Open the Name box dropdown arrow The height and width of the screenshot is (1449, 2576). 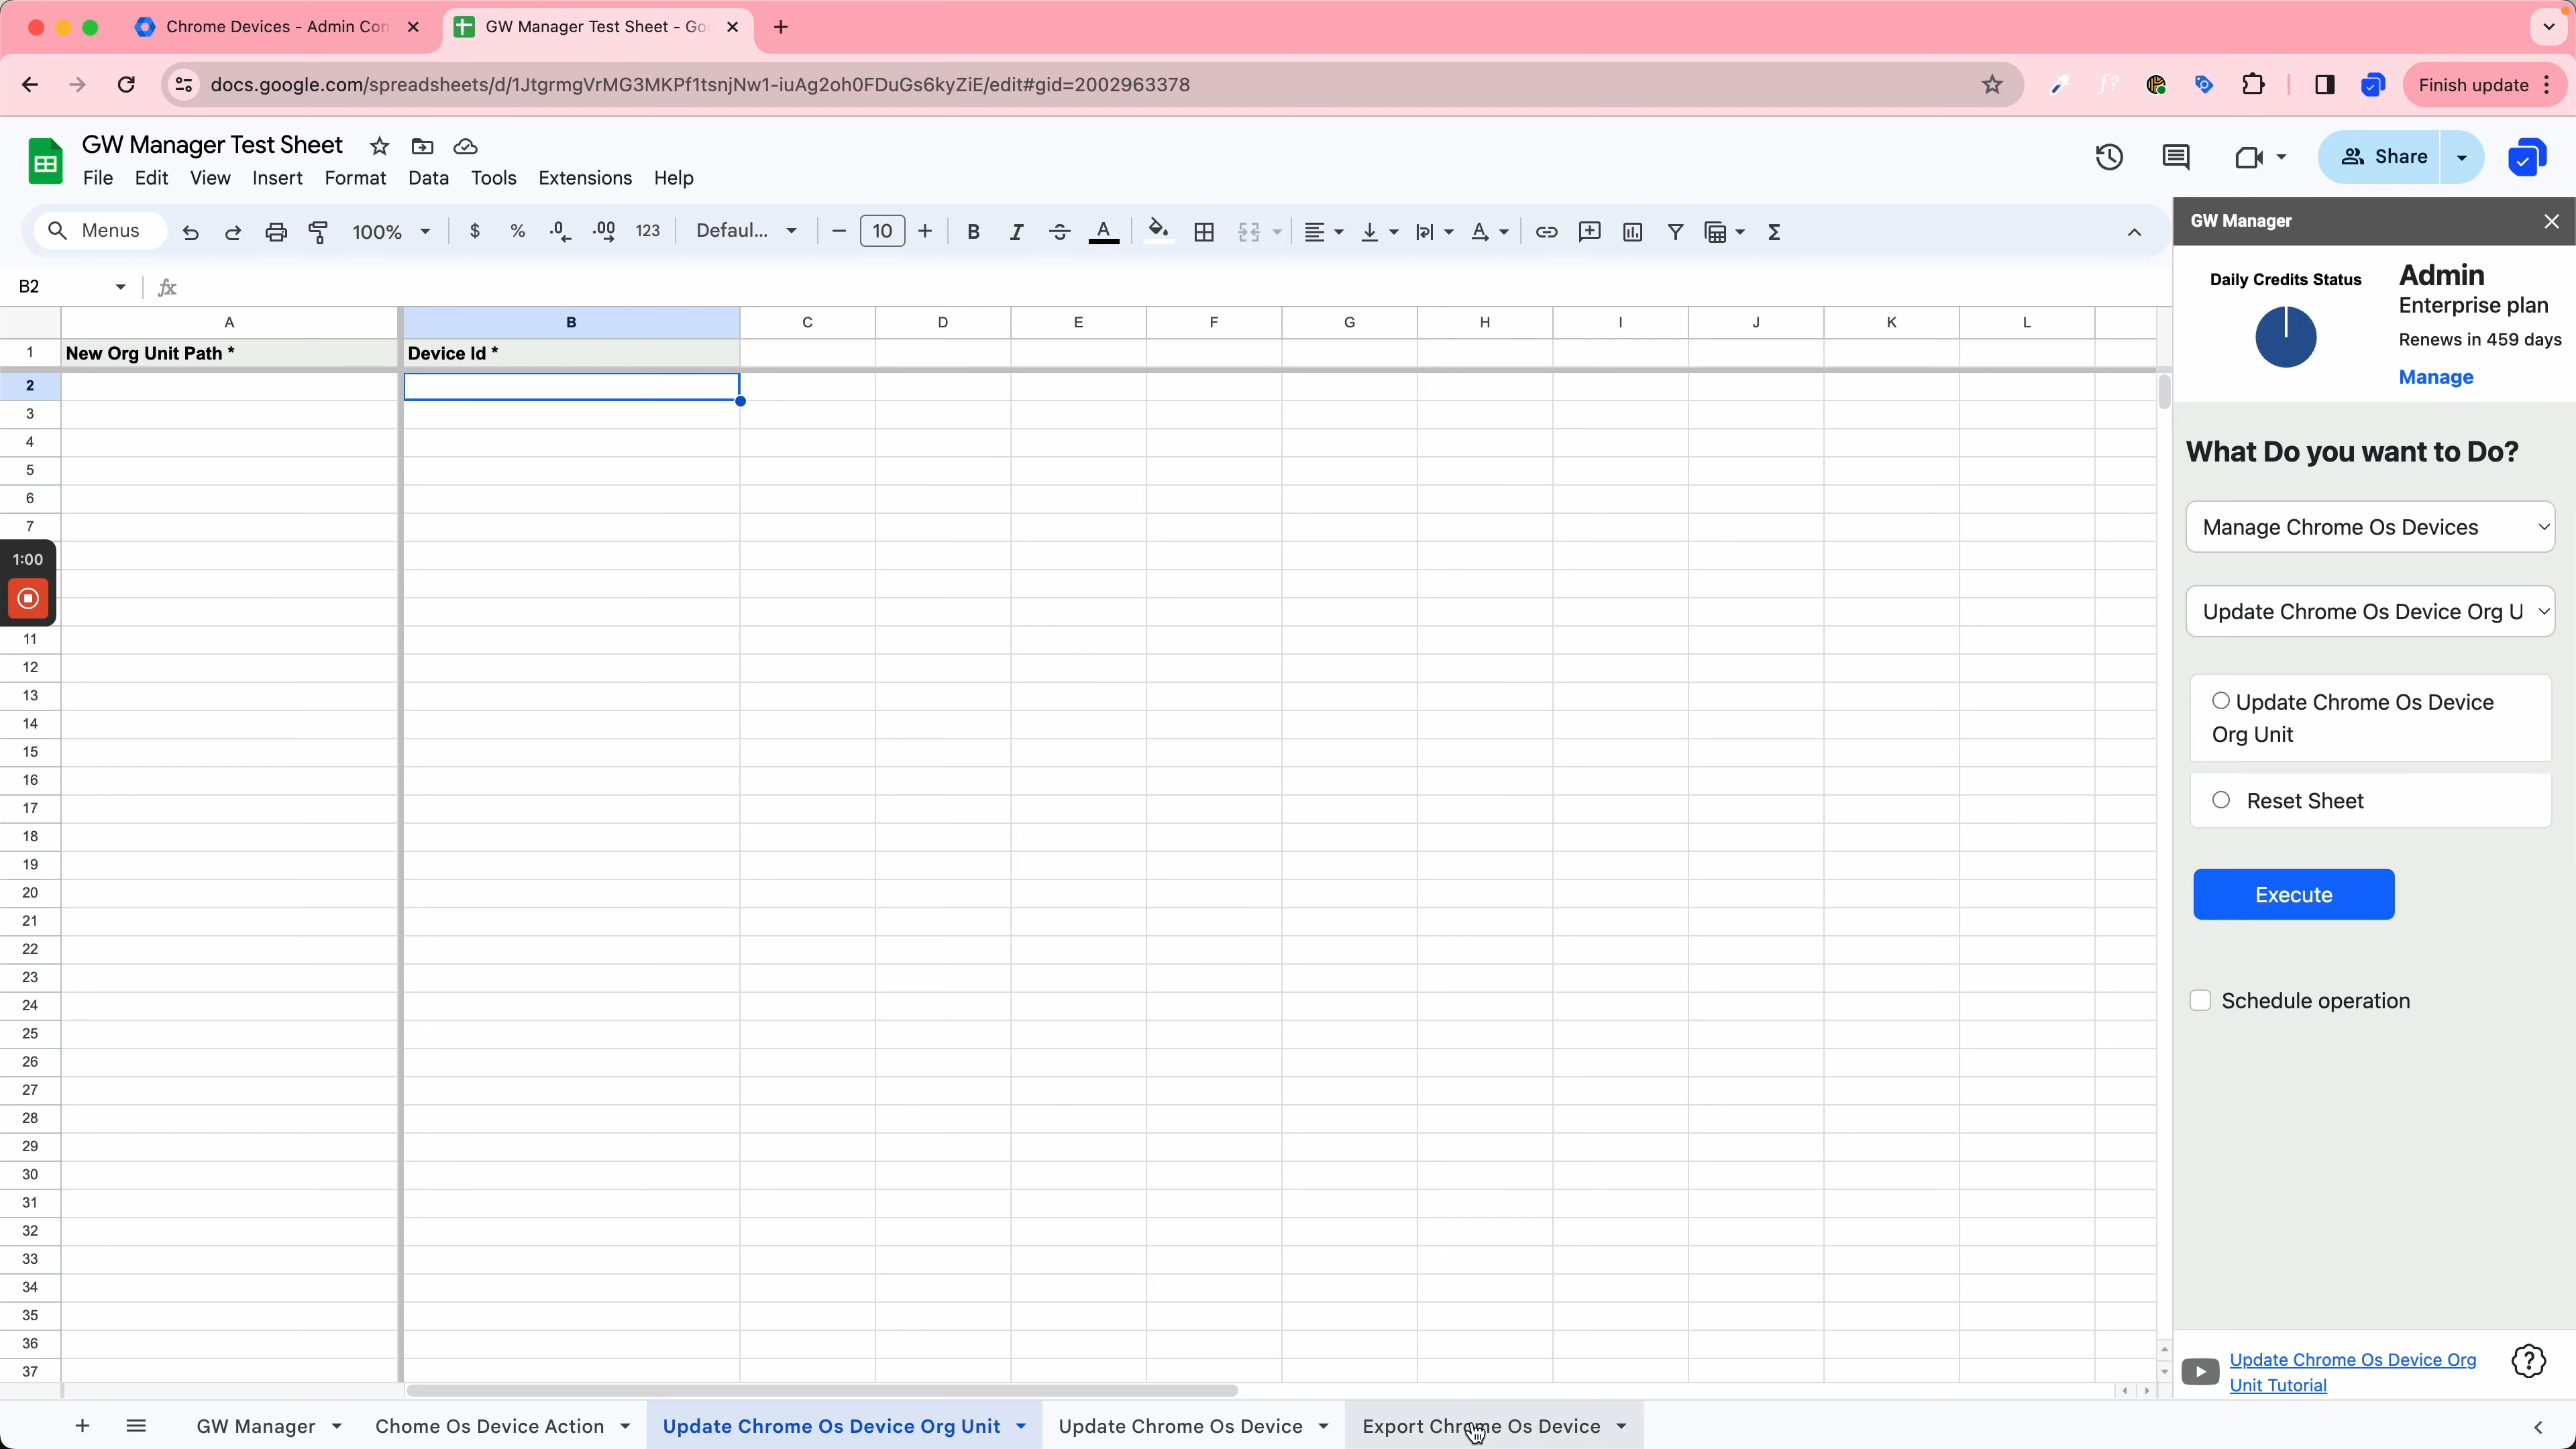pos(121,287)
